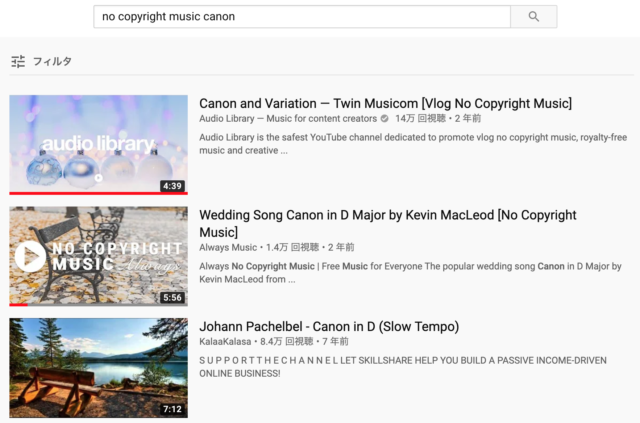The image size is (640, 423).
Task: Open 'Johann Pachelbel - Canon in D (Slow Tempo)' title
Action: click(329, 327)
